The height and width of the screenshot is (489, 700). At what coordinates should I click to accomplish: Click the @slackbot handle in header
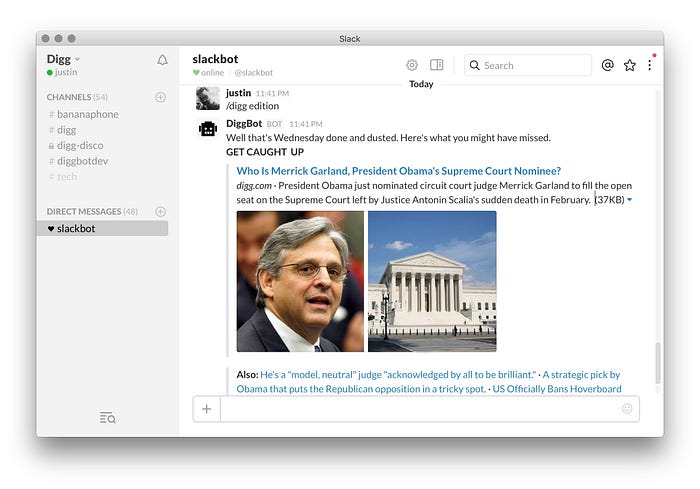tap(253, 73)
